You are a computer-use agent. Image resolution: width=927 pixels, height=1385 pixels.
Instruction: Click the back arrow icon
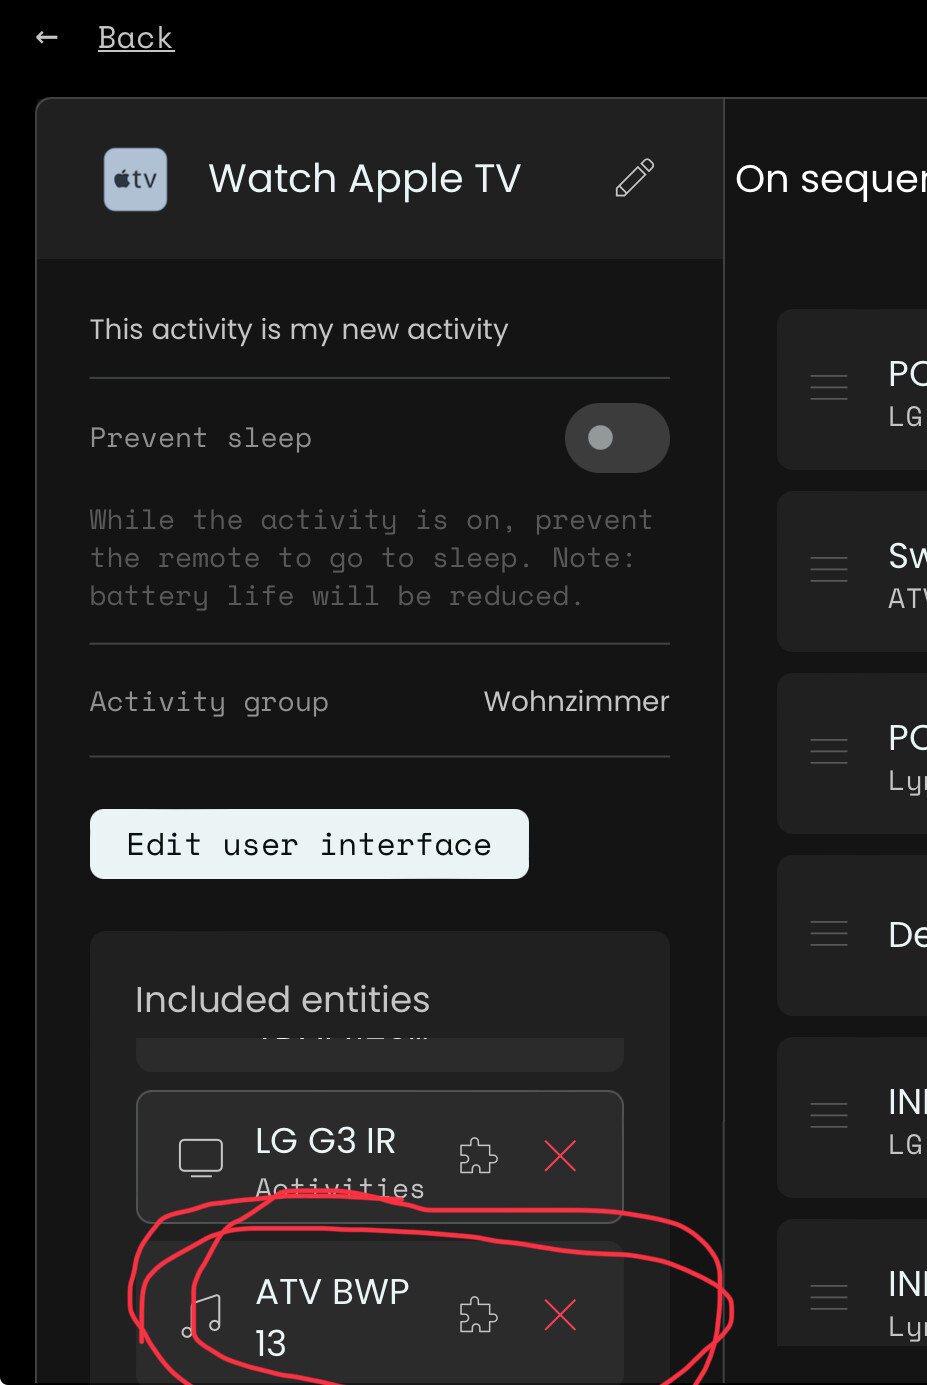coord(46,38)
